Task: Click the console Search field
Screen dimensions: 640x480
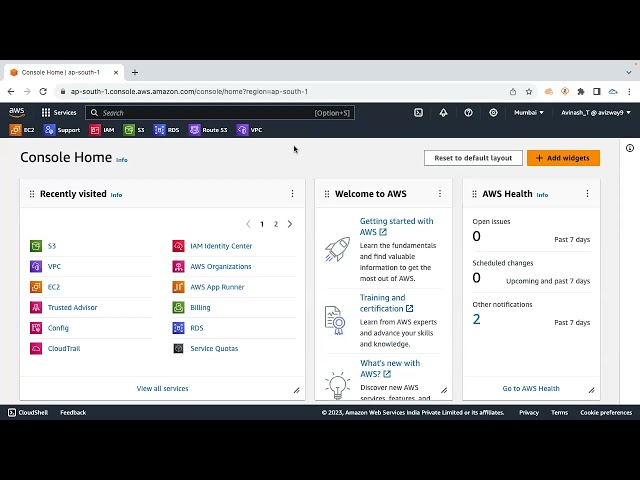Action: [x=220, y=113]
